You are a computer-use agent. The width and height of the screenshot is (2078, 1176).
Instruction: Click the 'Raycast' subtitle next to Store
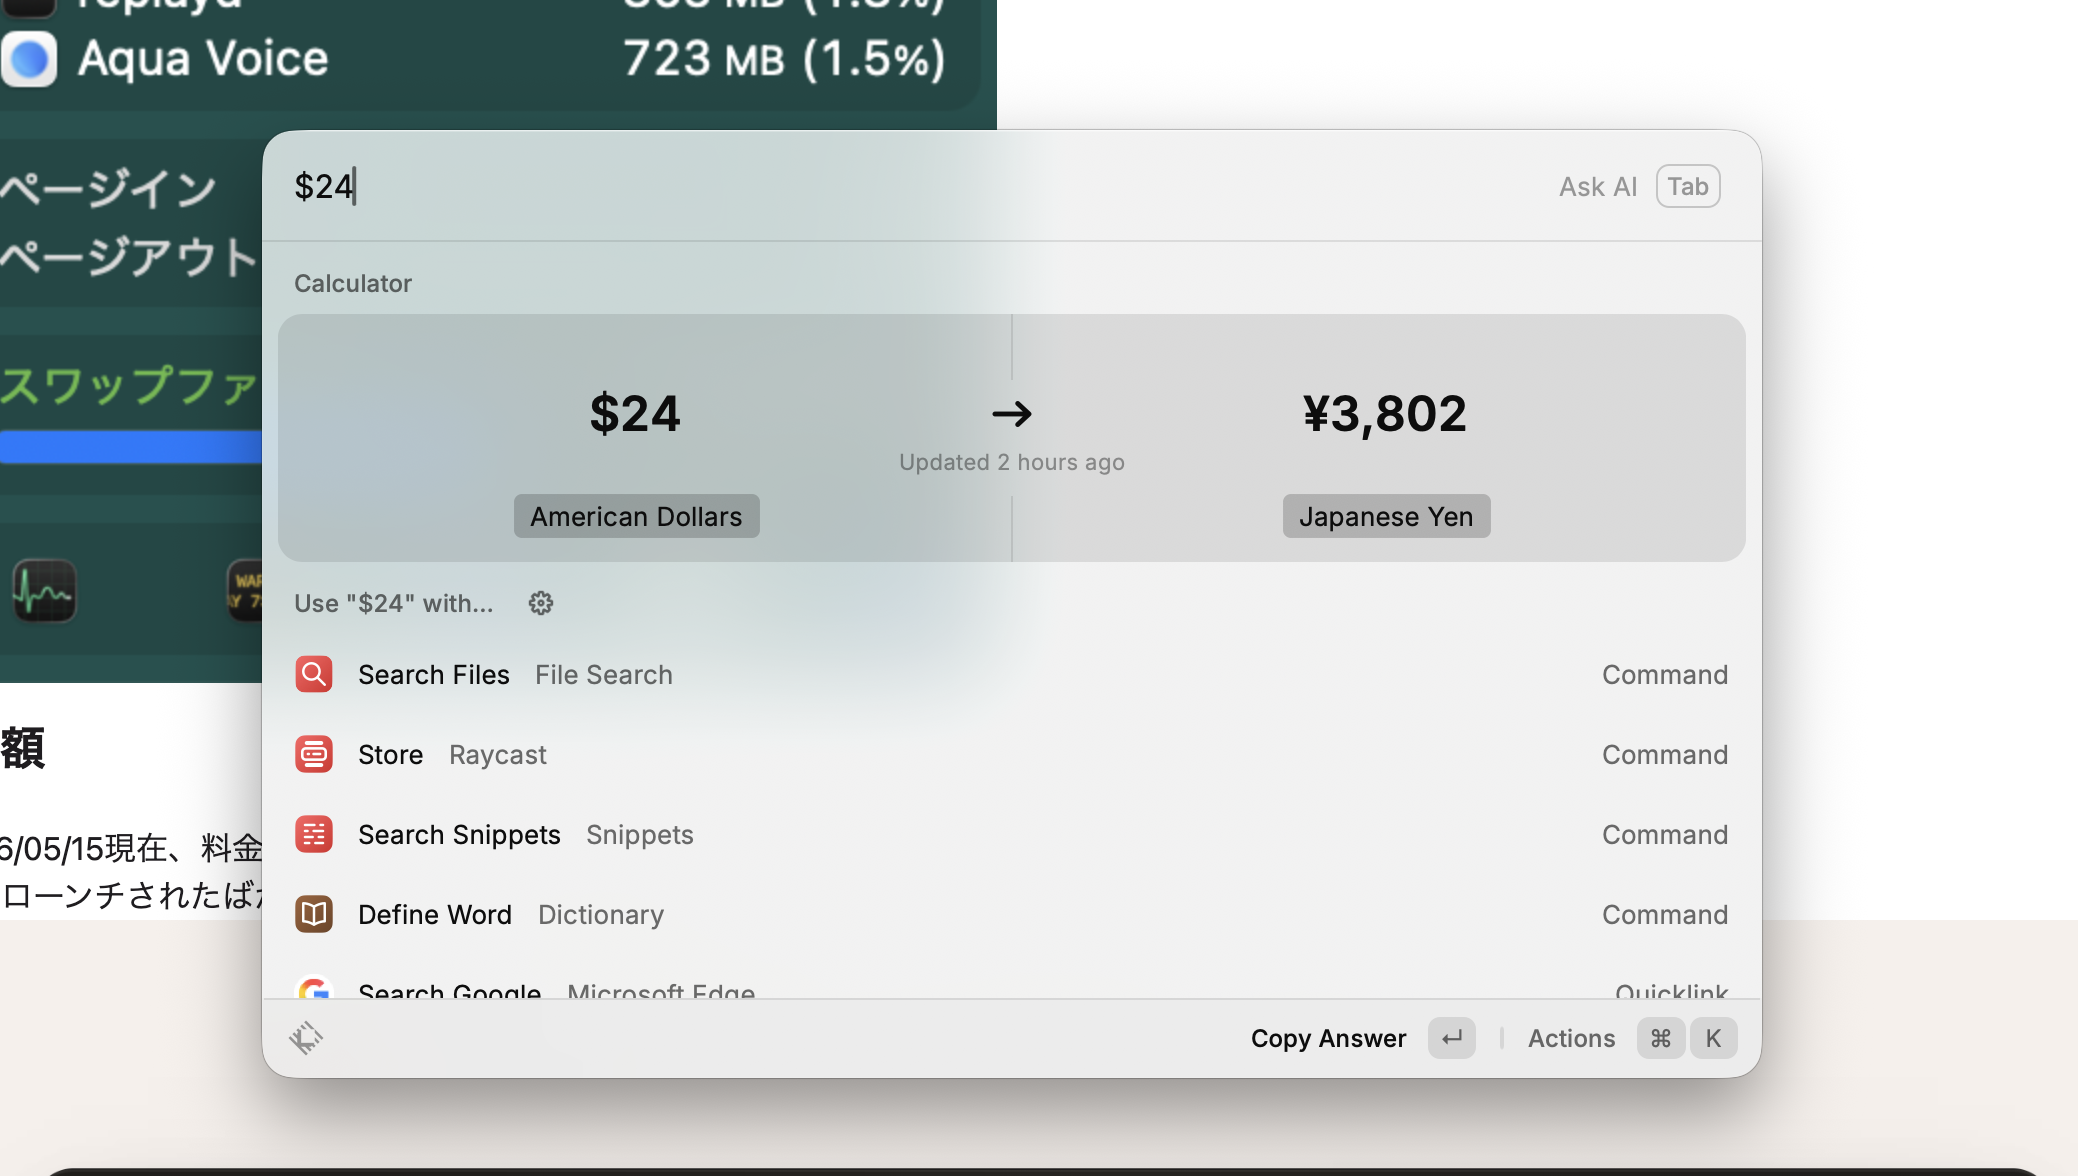[498, 755]
